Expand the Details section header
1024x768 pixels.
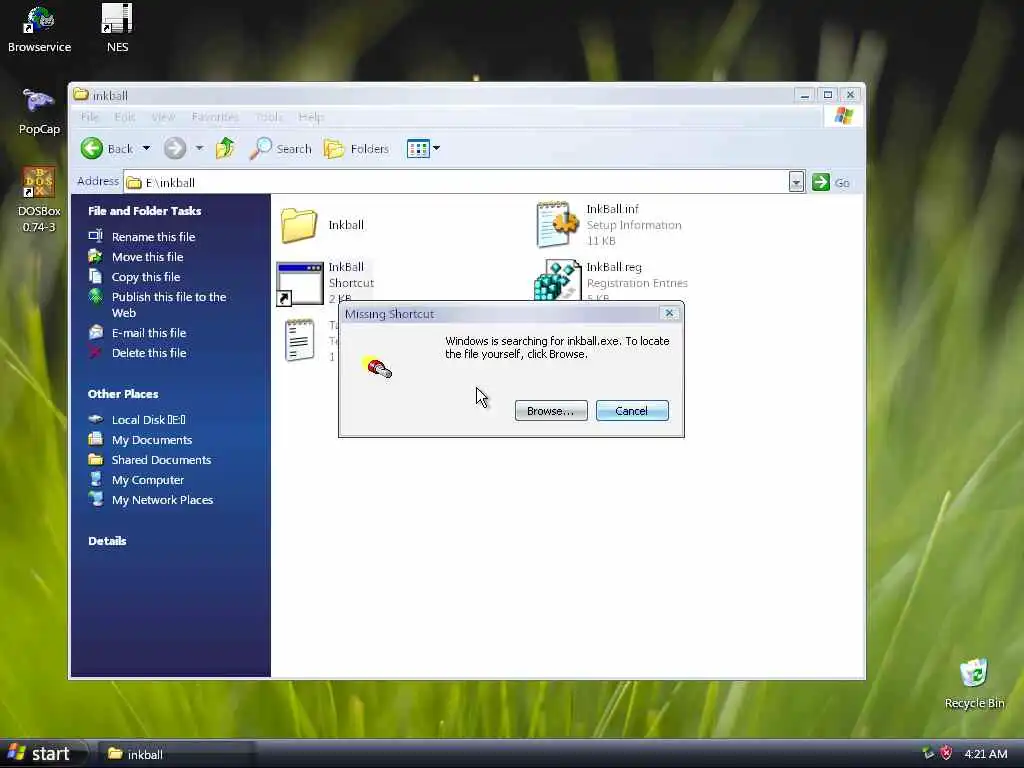[x=107, y=541]
